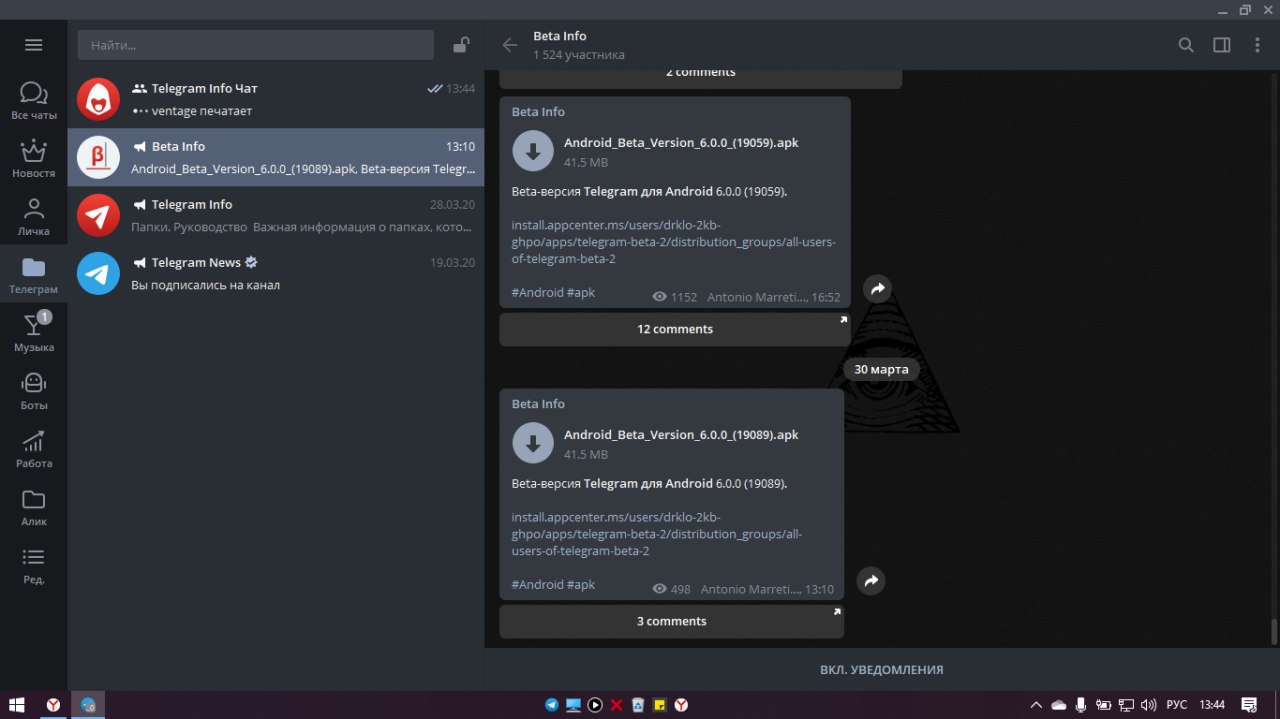Select the Личка folder tab
1280x719 pixels.
[34, 217]
